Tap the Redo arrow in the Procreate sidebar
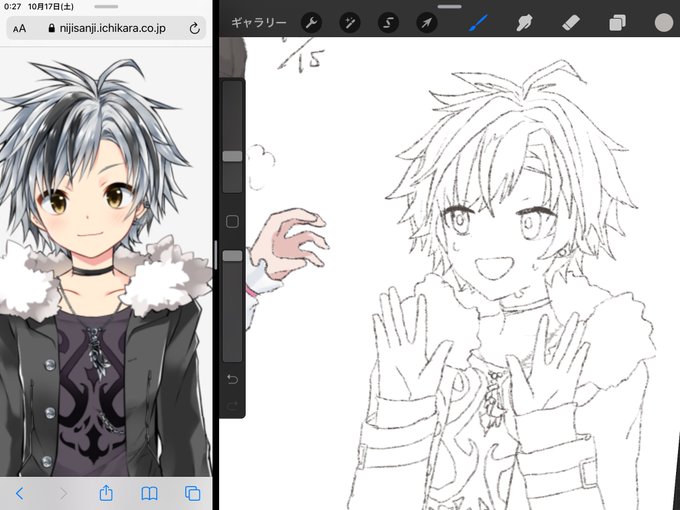Screen dimensions: 680x510 tap(232, 406)
